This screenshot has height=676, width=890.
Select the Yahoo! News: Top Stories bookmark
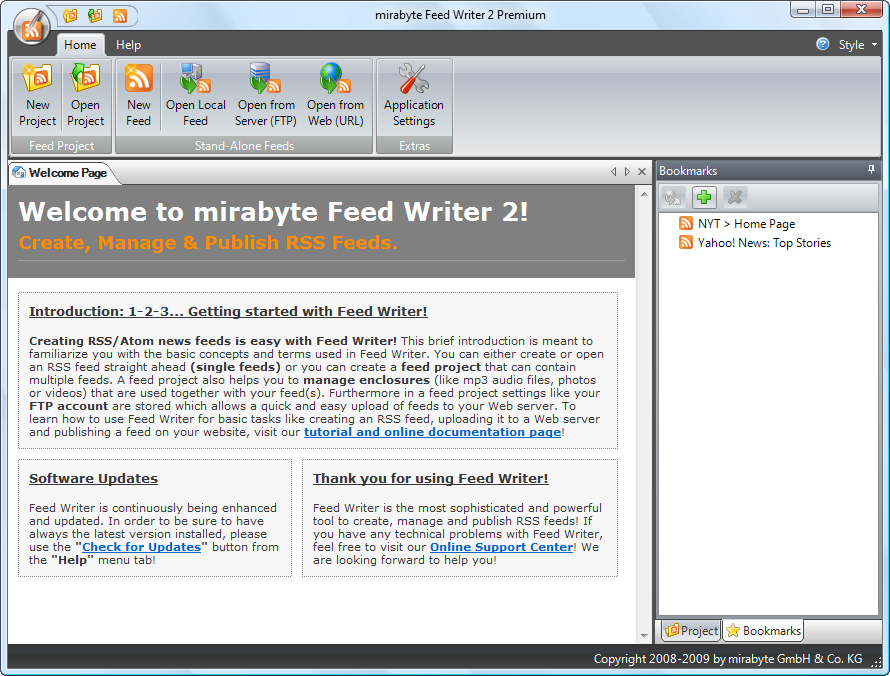(763, 243)
